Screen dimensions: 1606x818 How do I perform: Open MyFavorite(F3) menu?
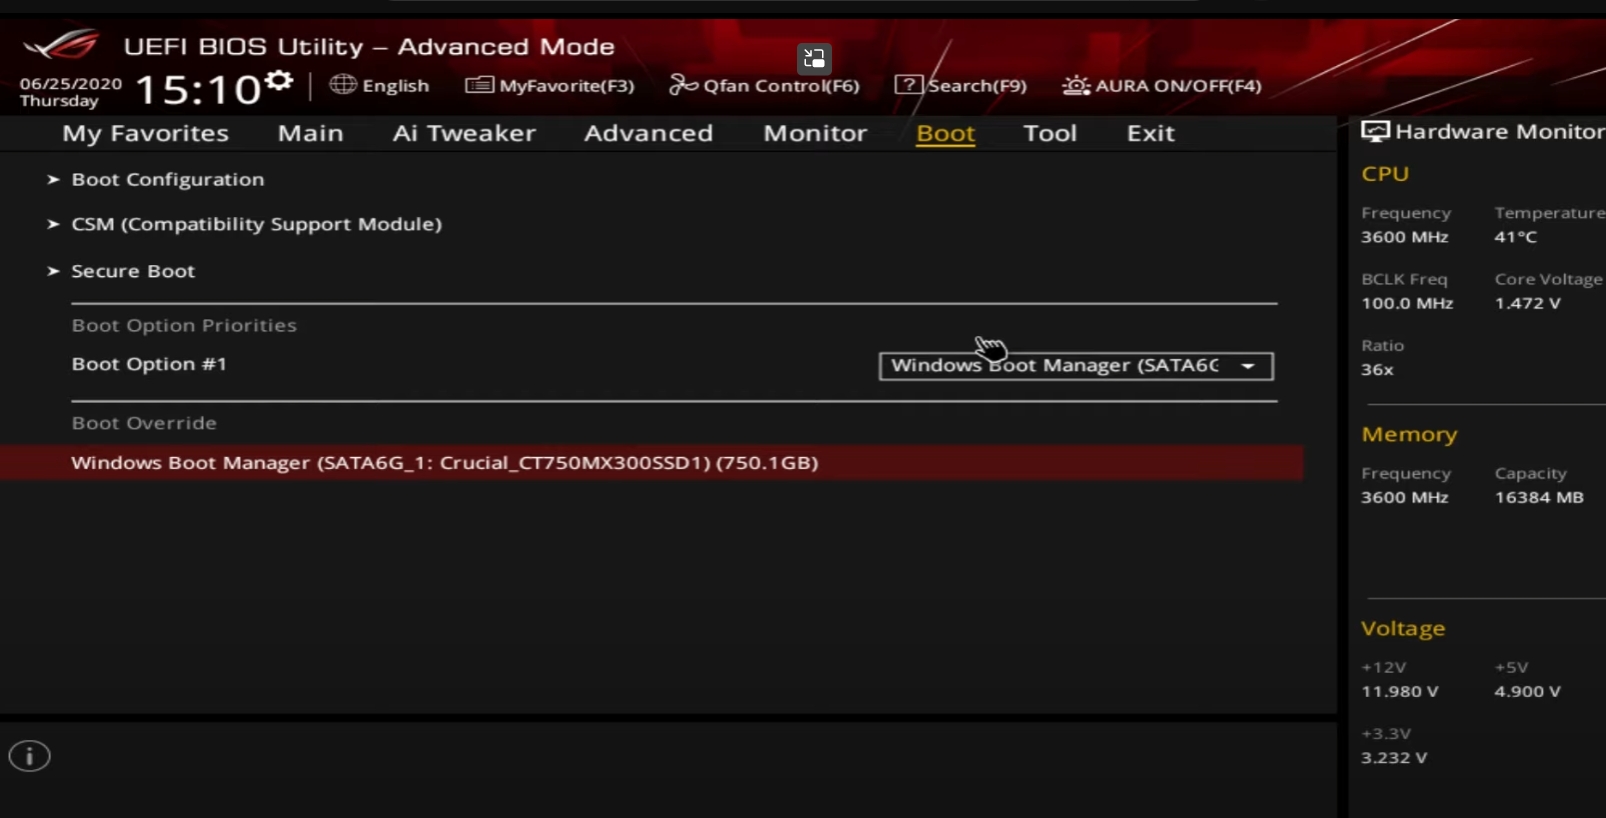pos(550,85)
